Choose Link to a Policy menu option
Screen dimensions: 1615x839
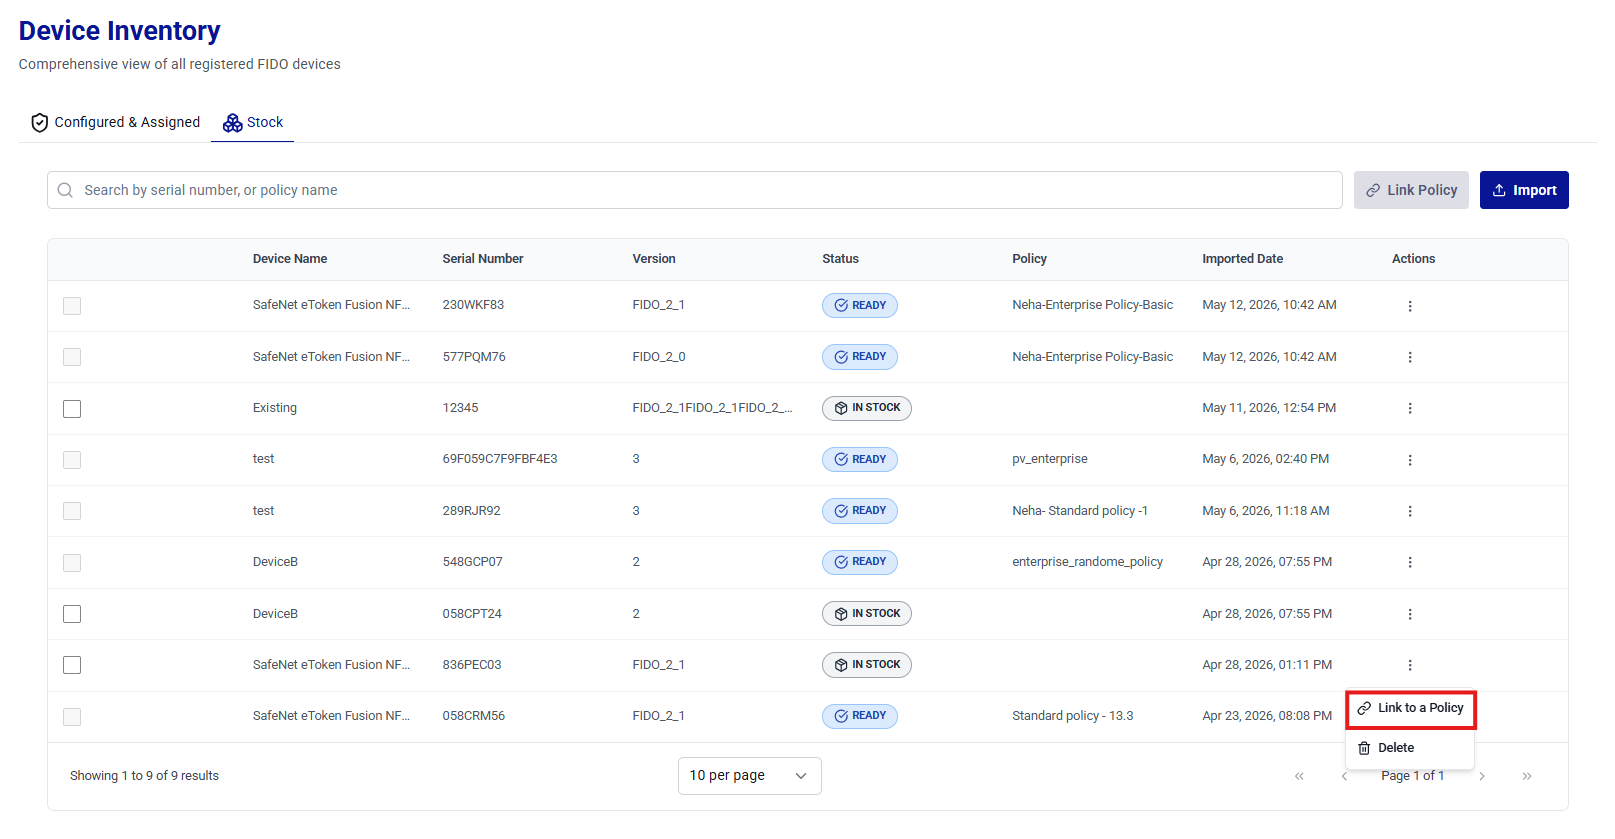(1410, 708)
